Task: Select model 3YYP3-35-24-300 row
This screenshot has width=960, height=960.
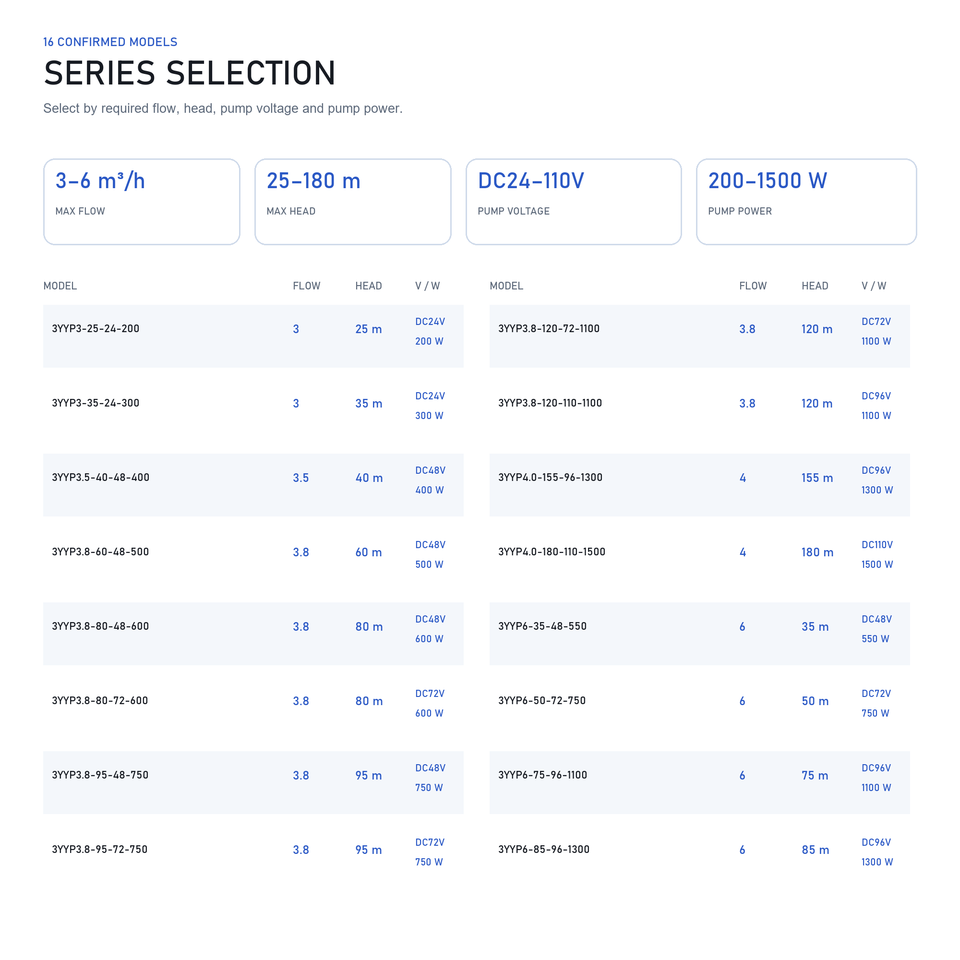Action: (x=253, y=411)
